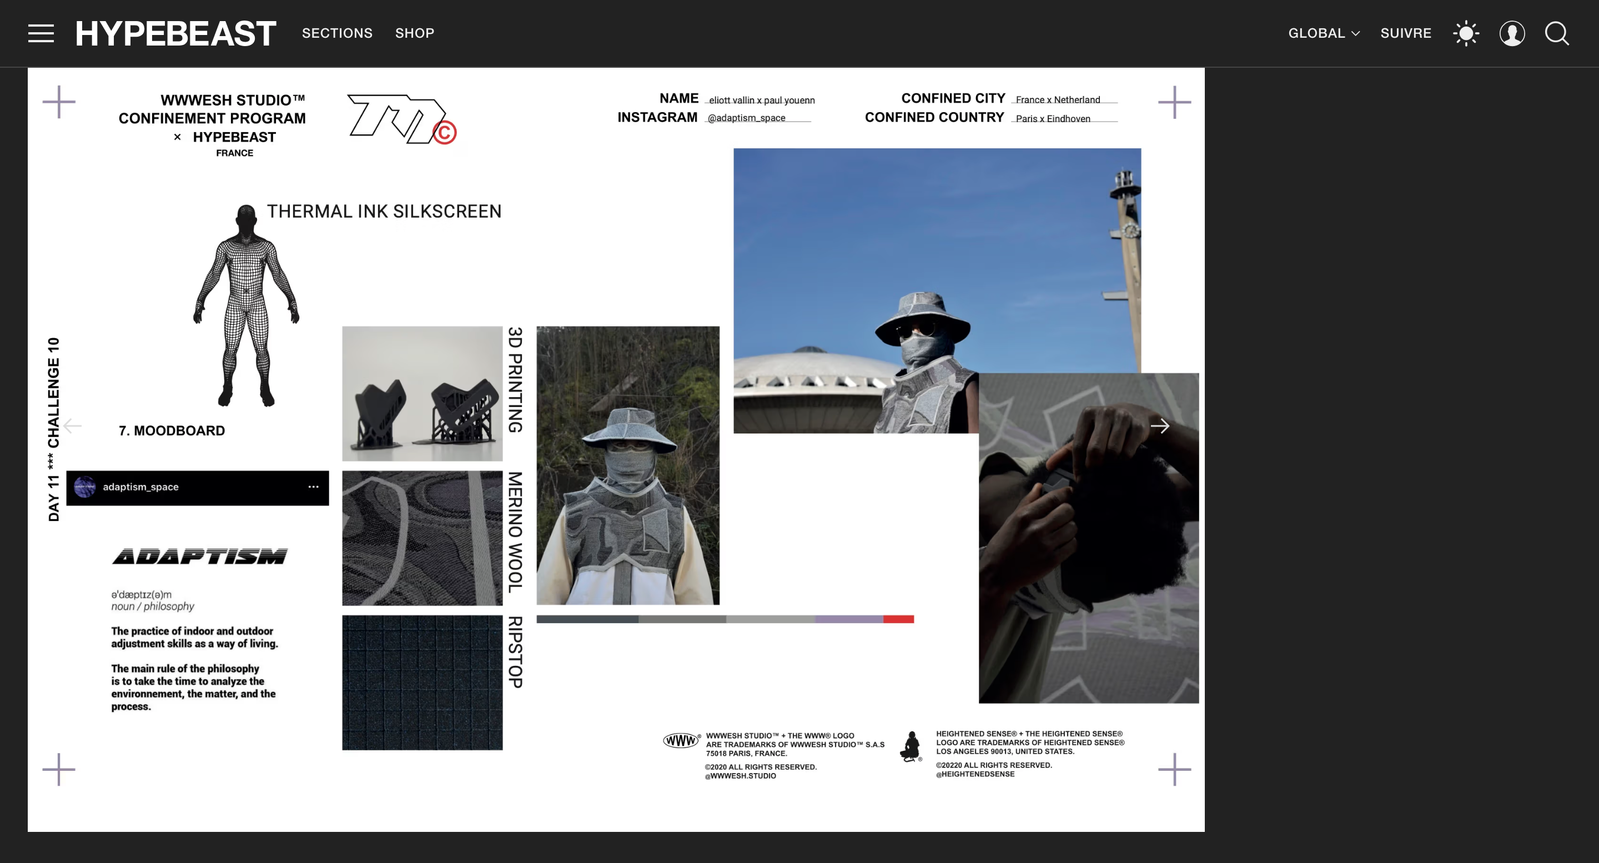Click the 'Paris x Eindhoven' text
This screenshot has height=863, width=1599.
(x=1053, y=119)
